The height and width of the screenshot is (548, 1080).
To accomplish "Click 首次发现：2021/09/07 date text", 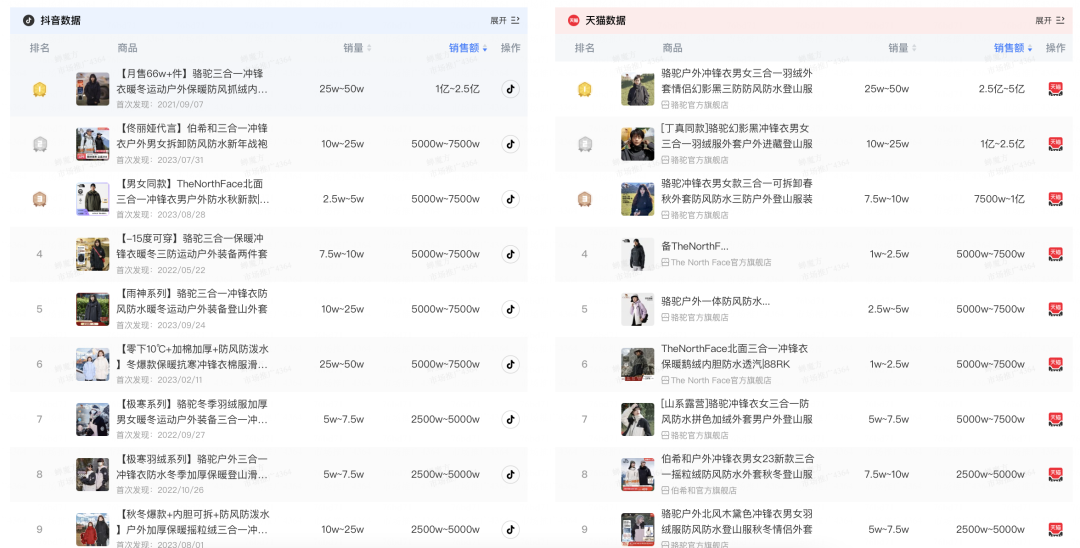I will 160,105.
